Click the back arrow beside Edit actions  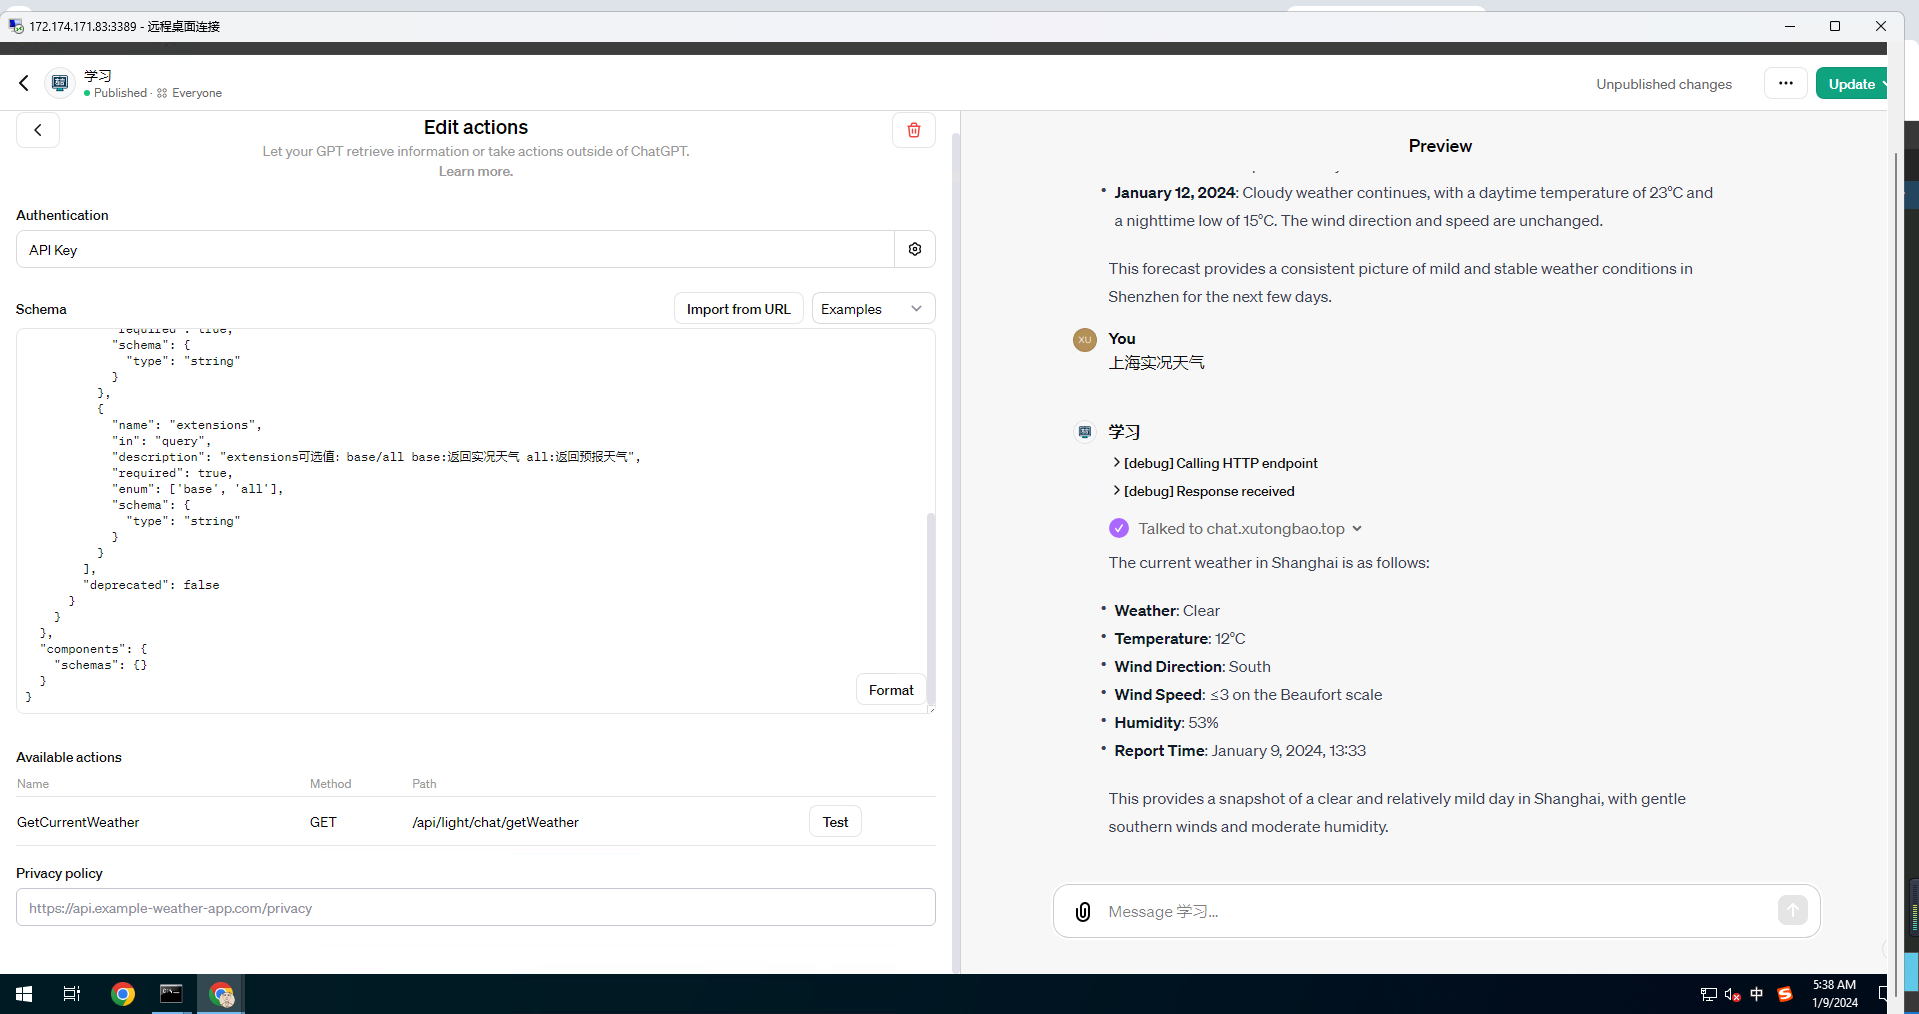coord(38,130)
